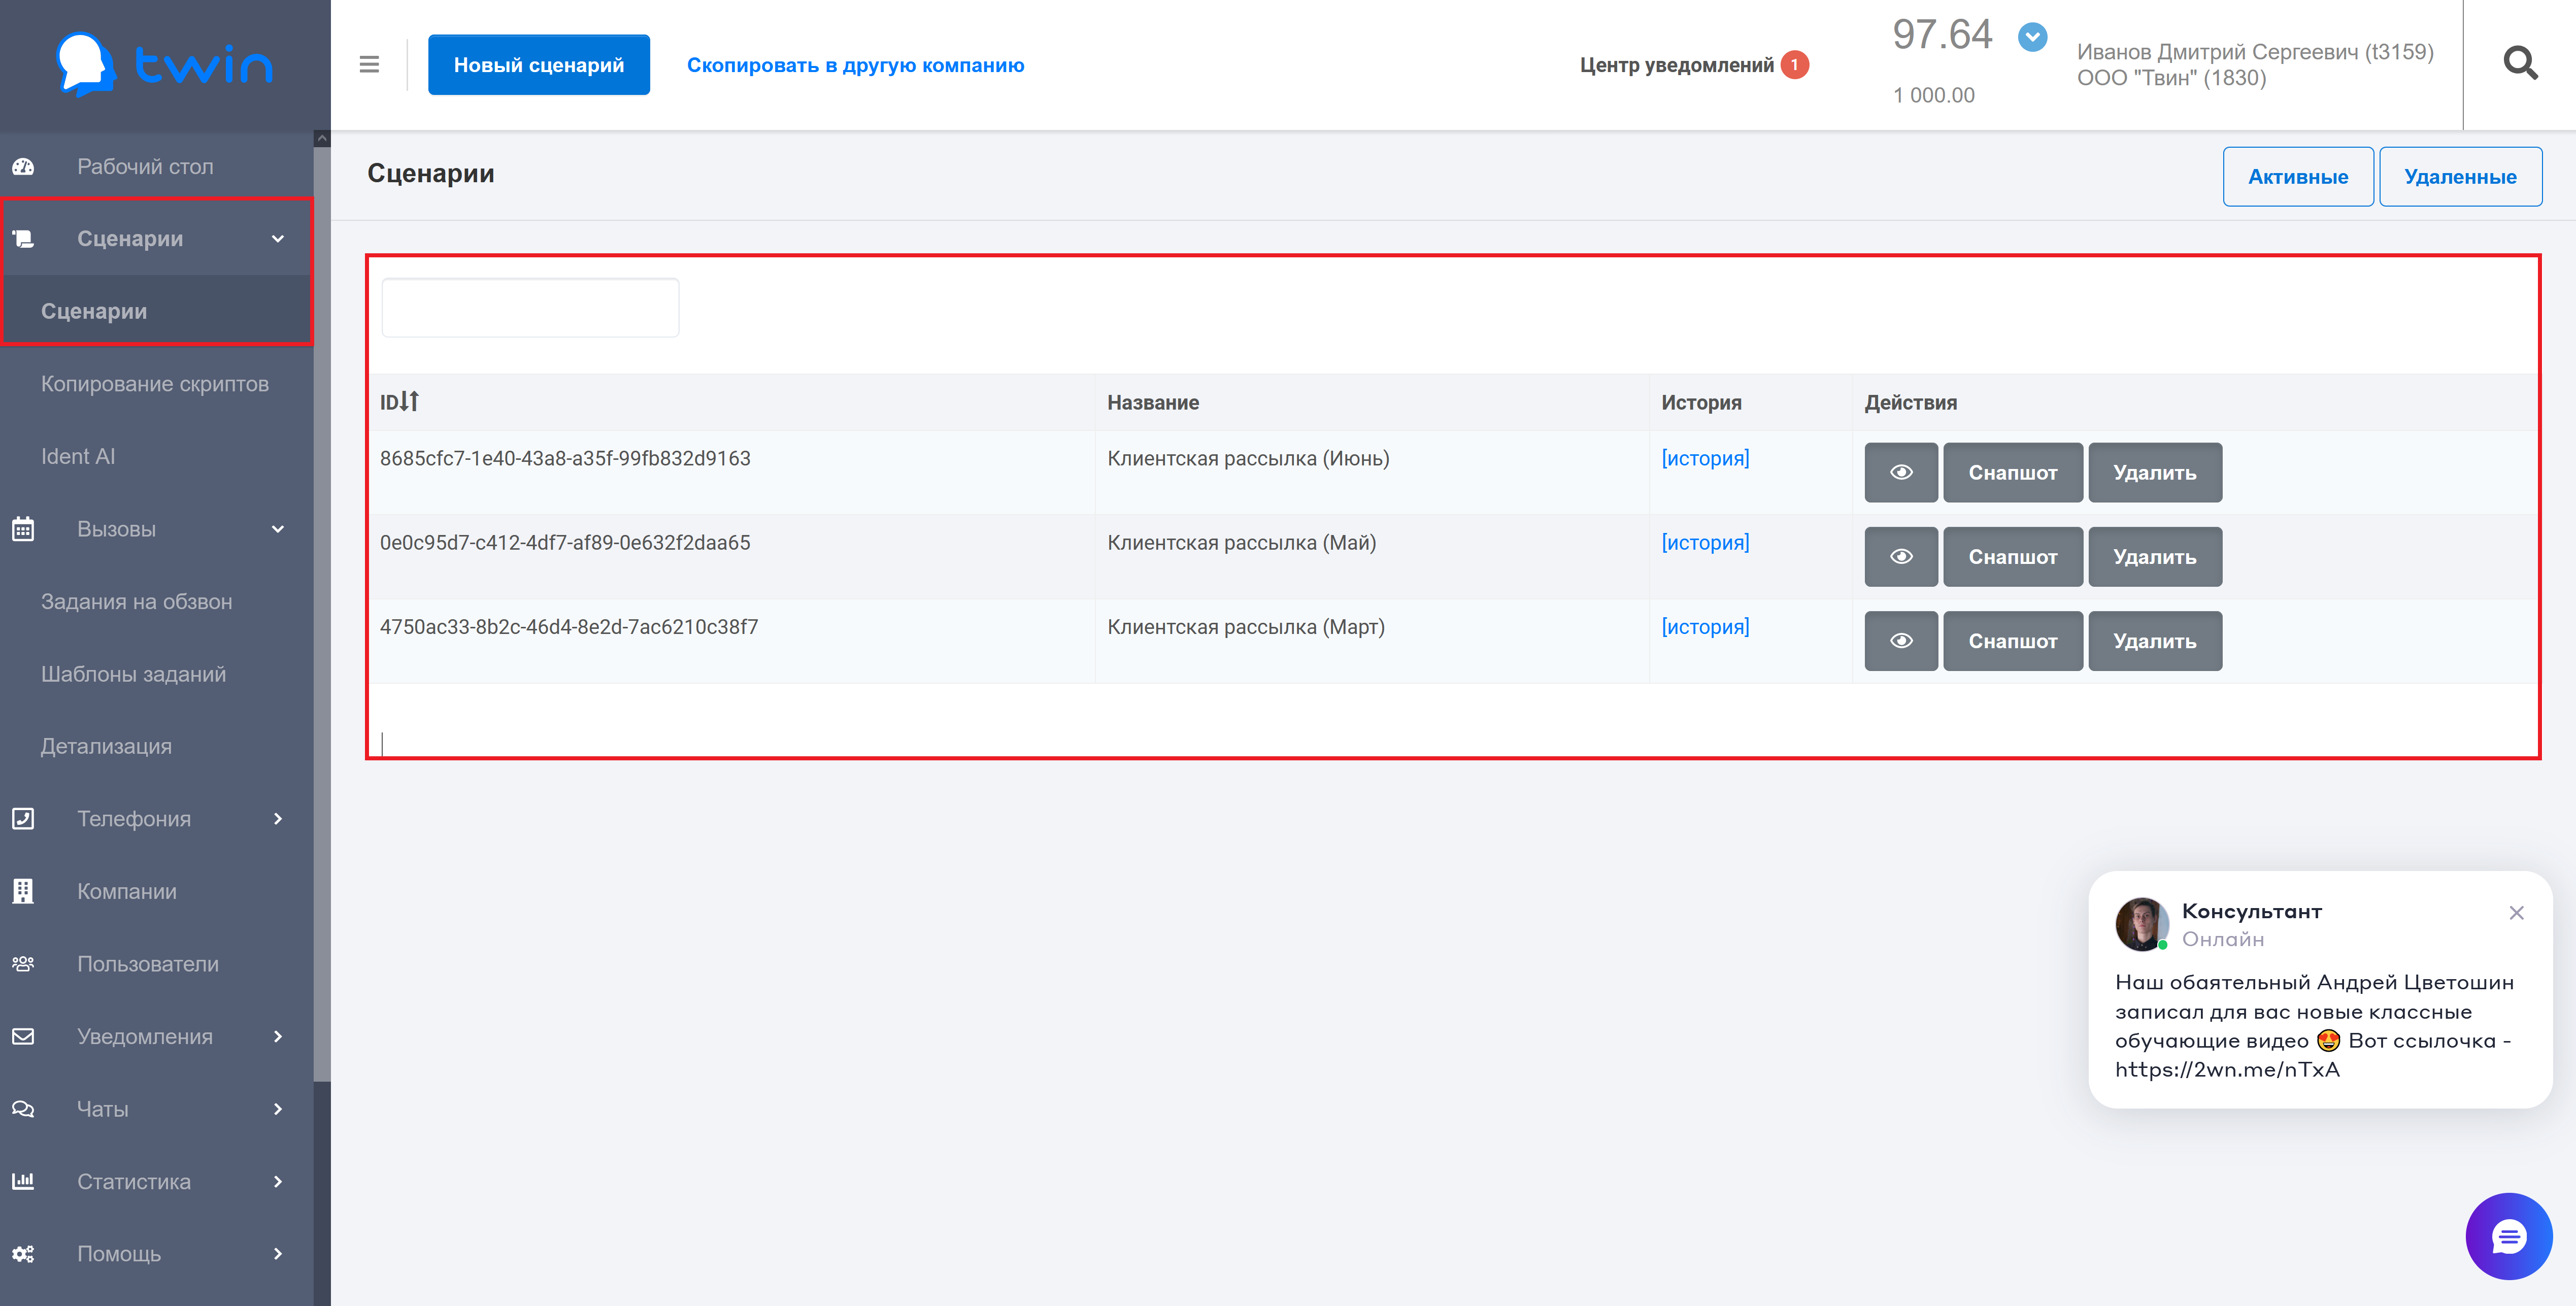Click the Компании building icon
Viewport: 2576px width, 1306px height.
(x=23, y=891)
